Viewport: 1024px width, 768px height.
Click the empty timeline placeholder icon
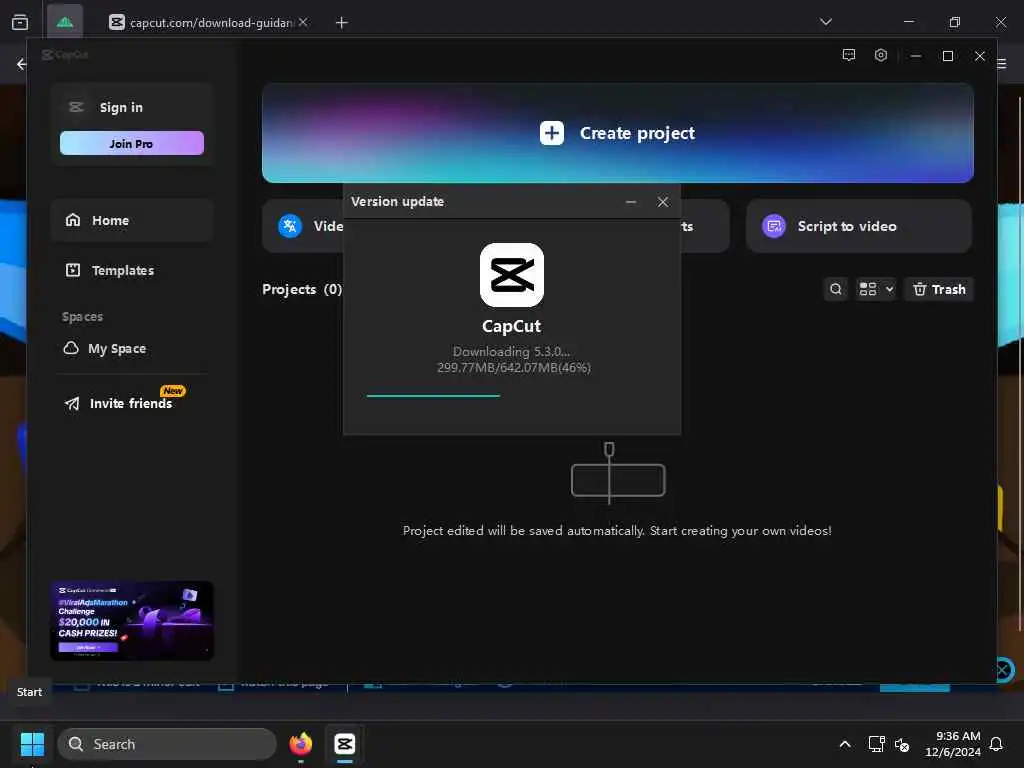(x=617, y=474)
